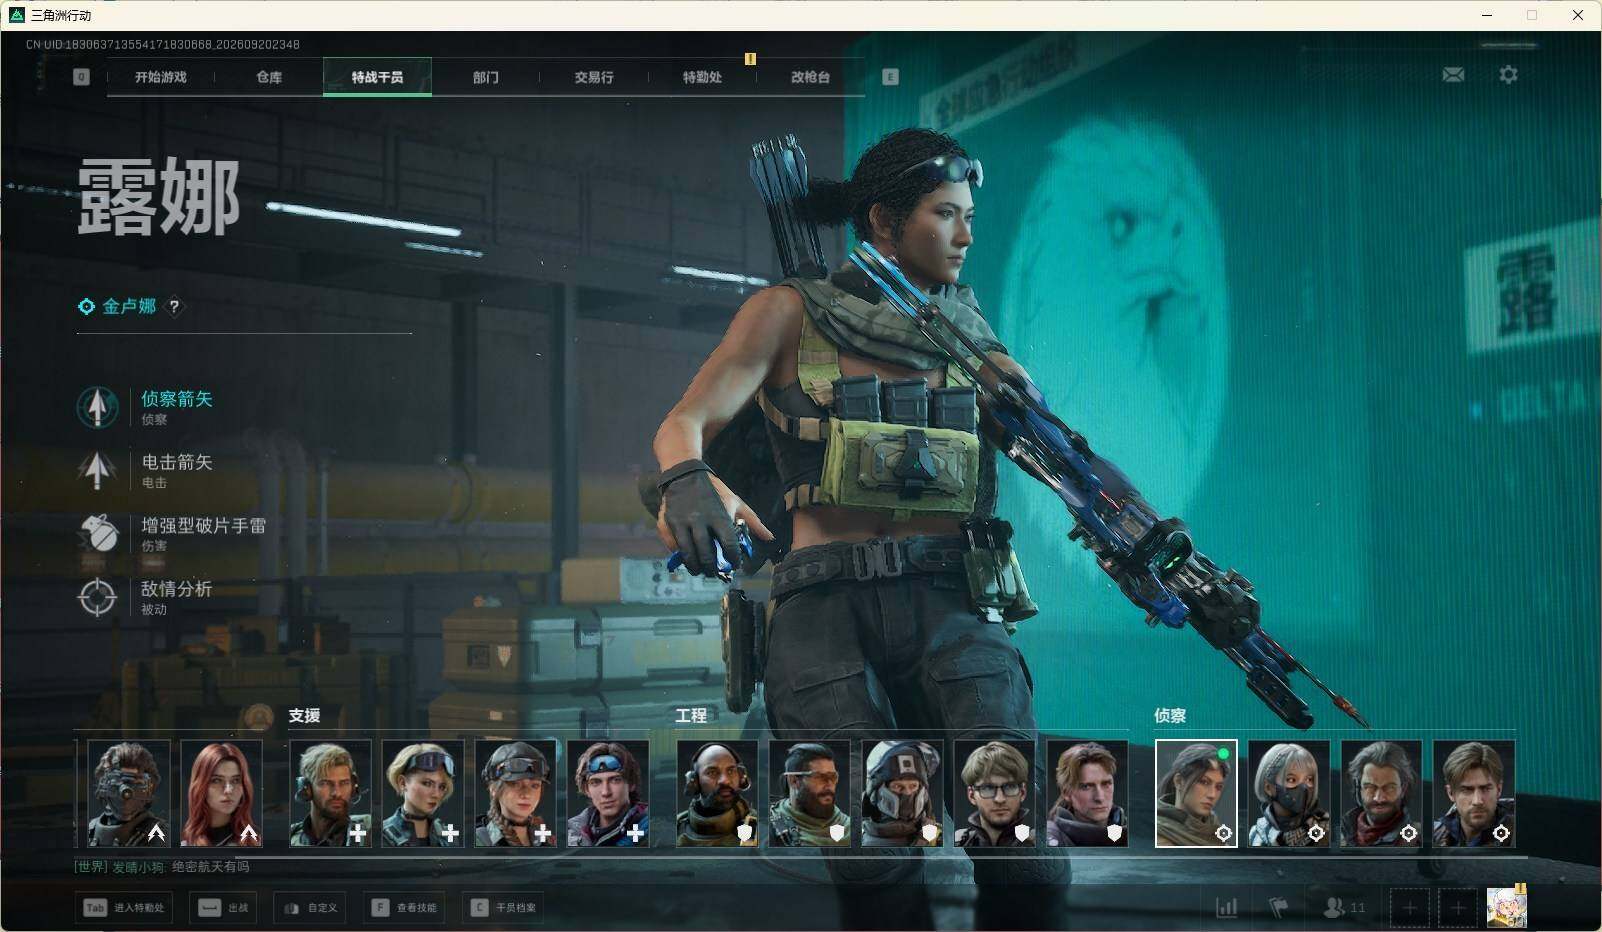
Task: Click the 查看技能 button
Action: click(405, 908)
